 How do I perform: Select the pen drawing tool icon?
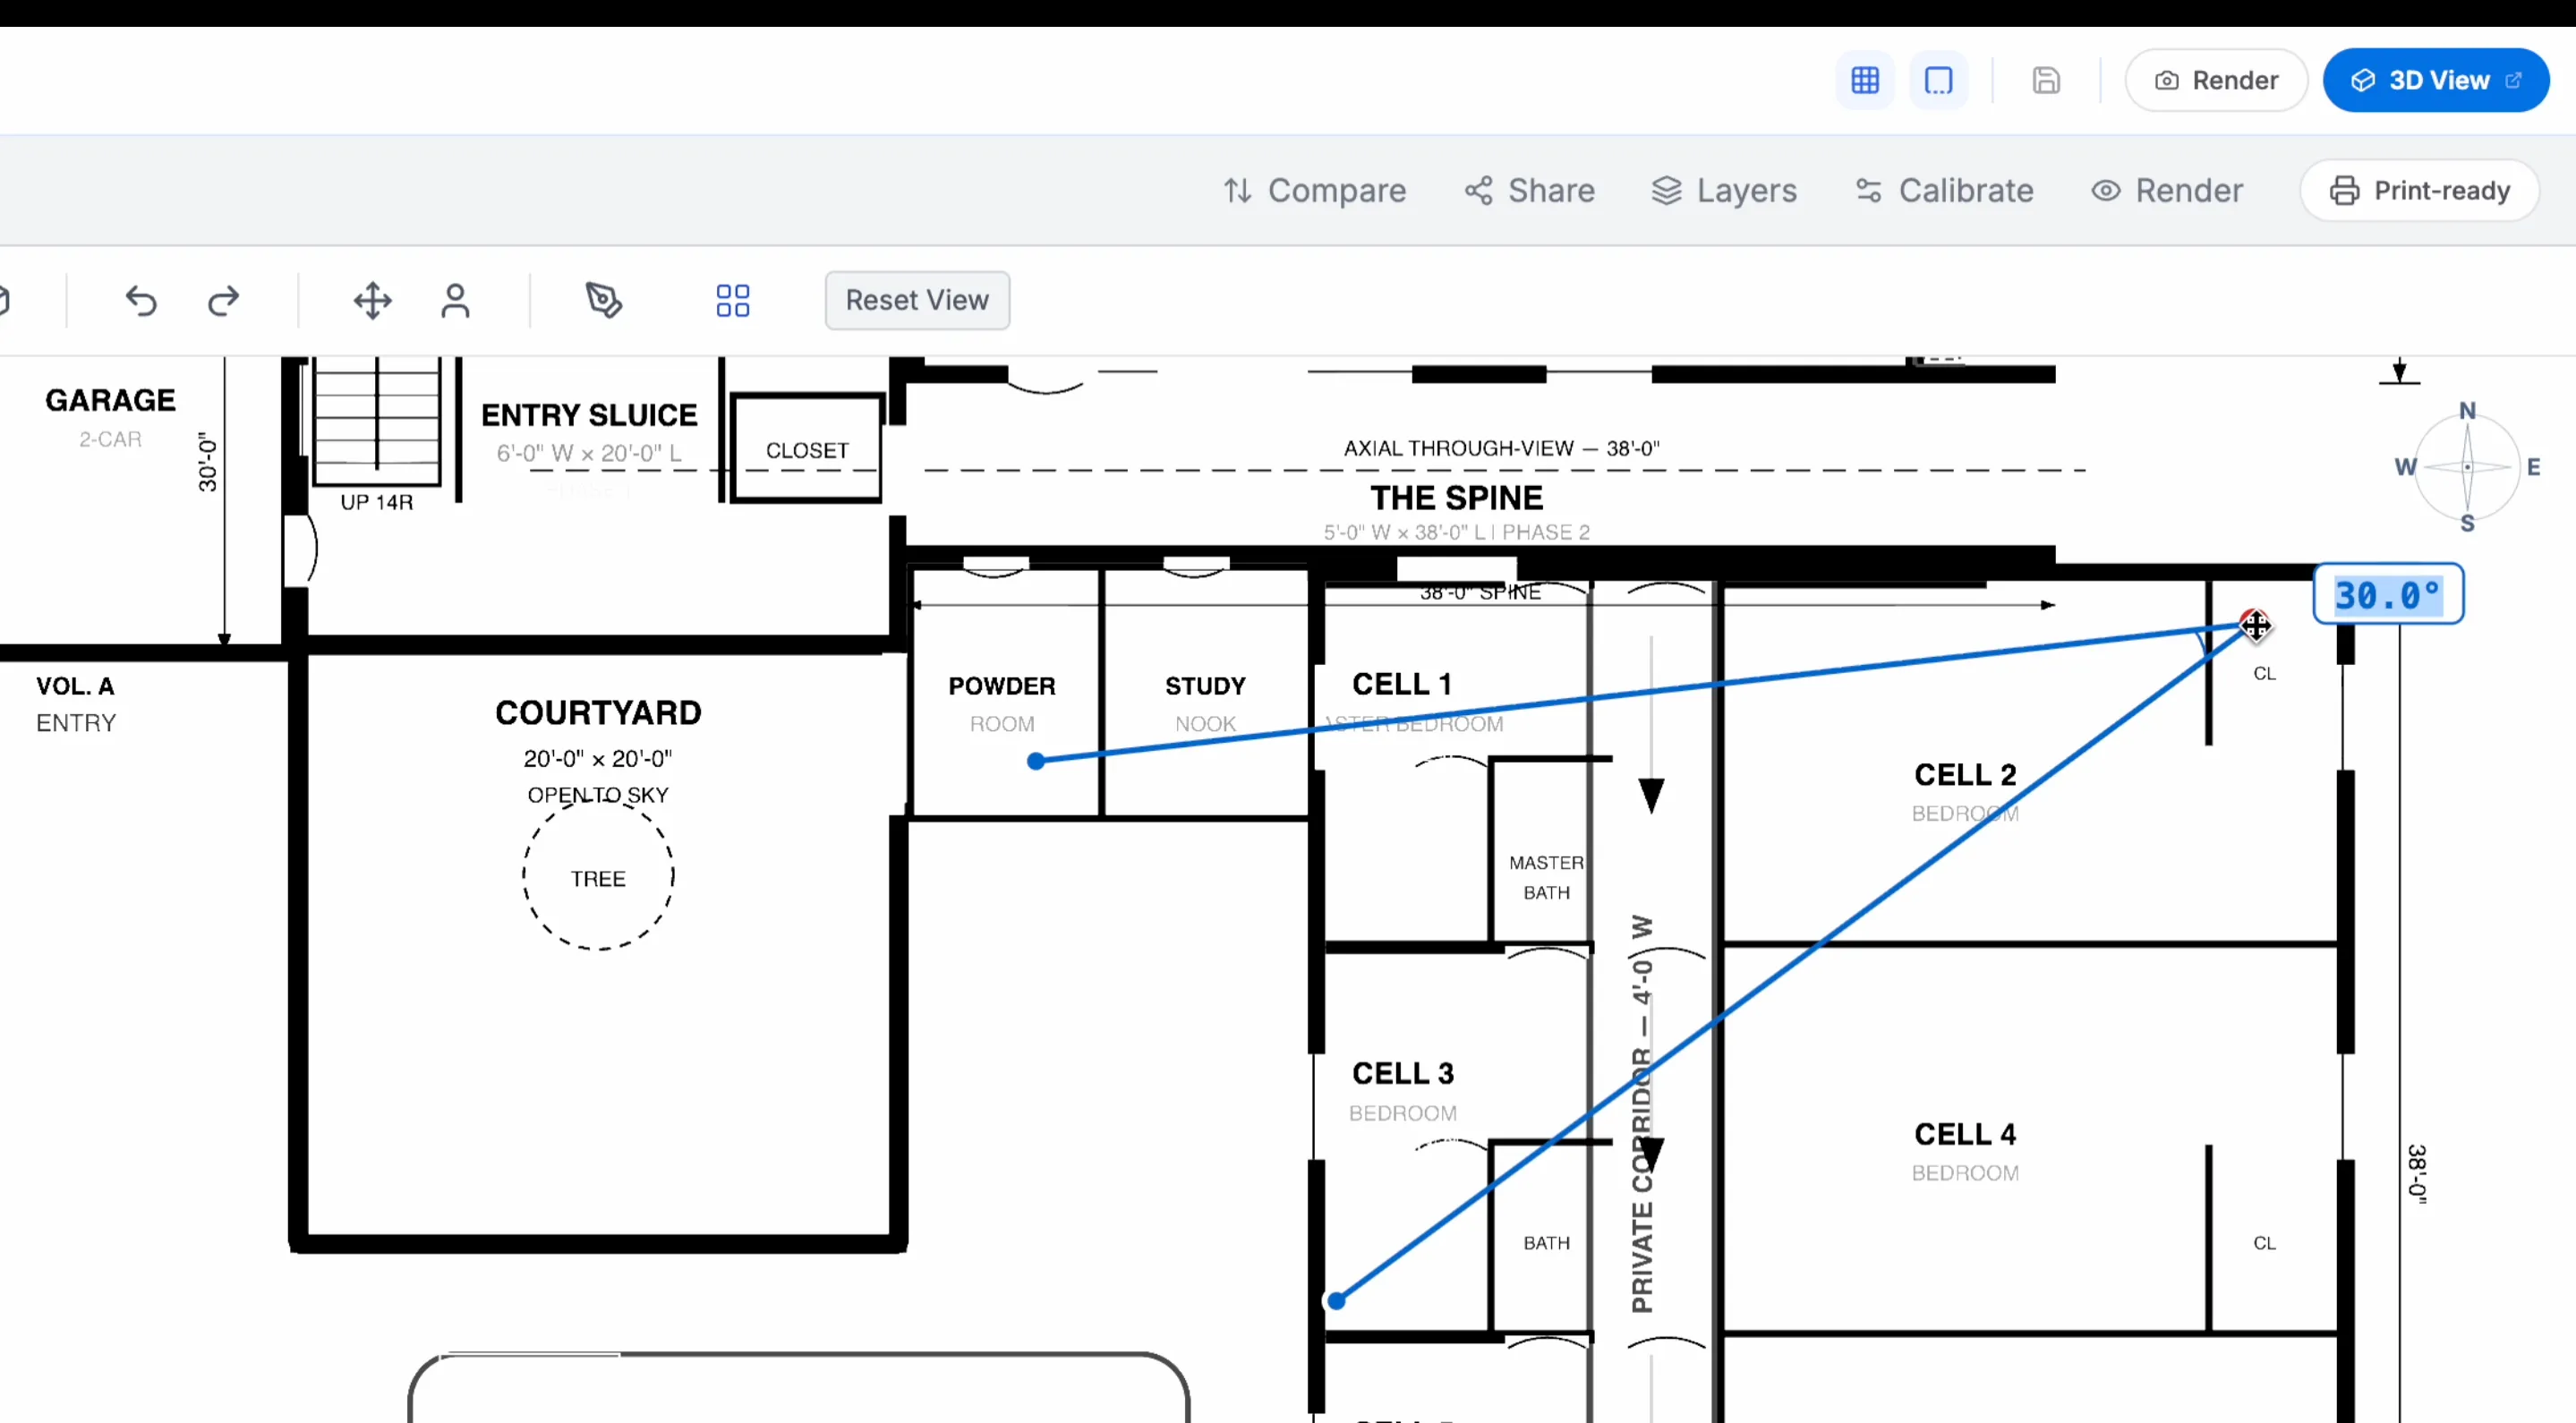pos(603,300)
